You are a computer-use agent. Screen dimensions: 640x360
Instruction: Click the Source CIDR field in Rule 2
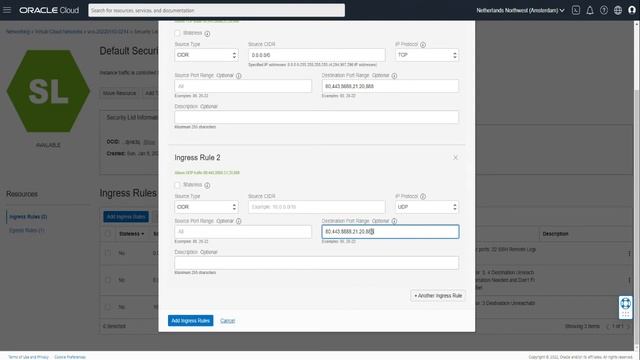(316, 207)
